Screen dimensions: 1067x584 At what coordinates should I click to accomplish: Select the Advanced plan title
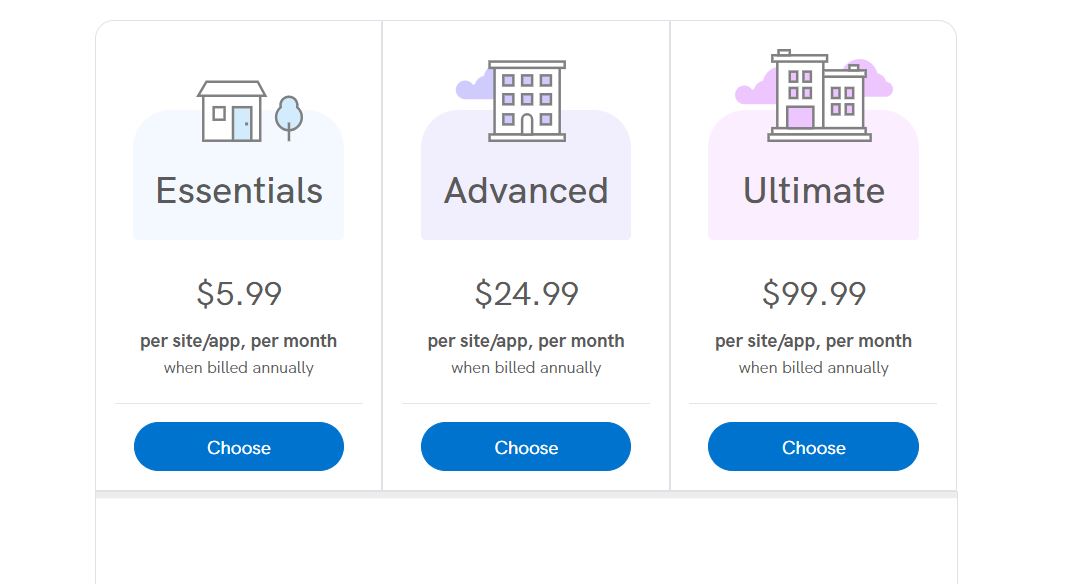click(x=525, y=191)
